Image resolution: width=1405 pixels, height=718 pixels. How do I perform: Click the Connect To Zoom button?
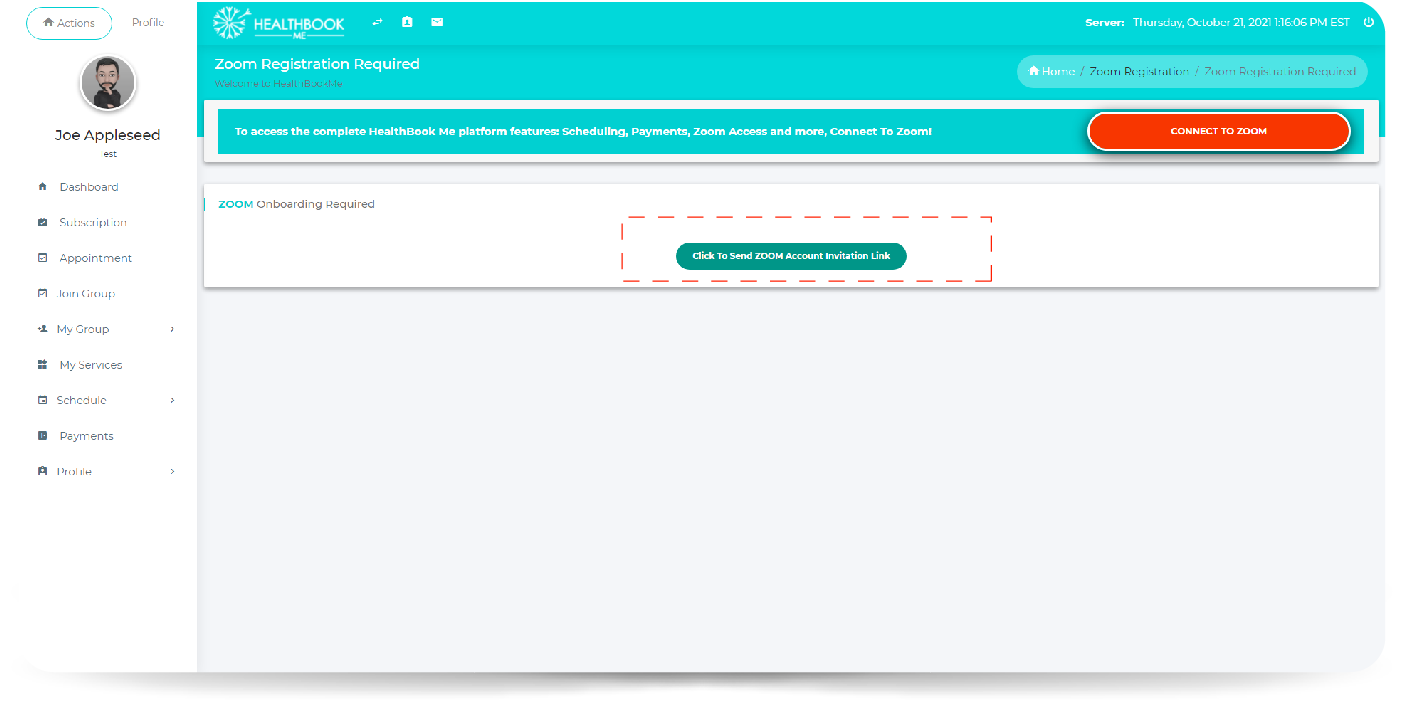click(1218, 131)
